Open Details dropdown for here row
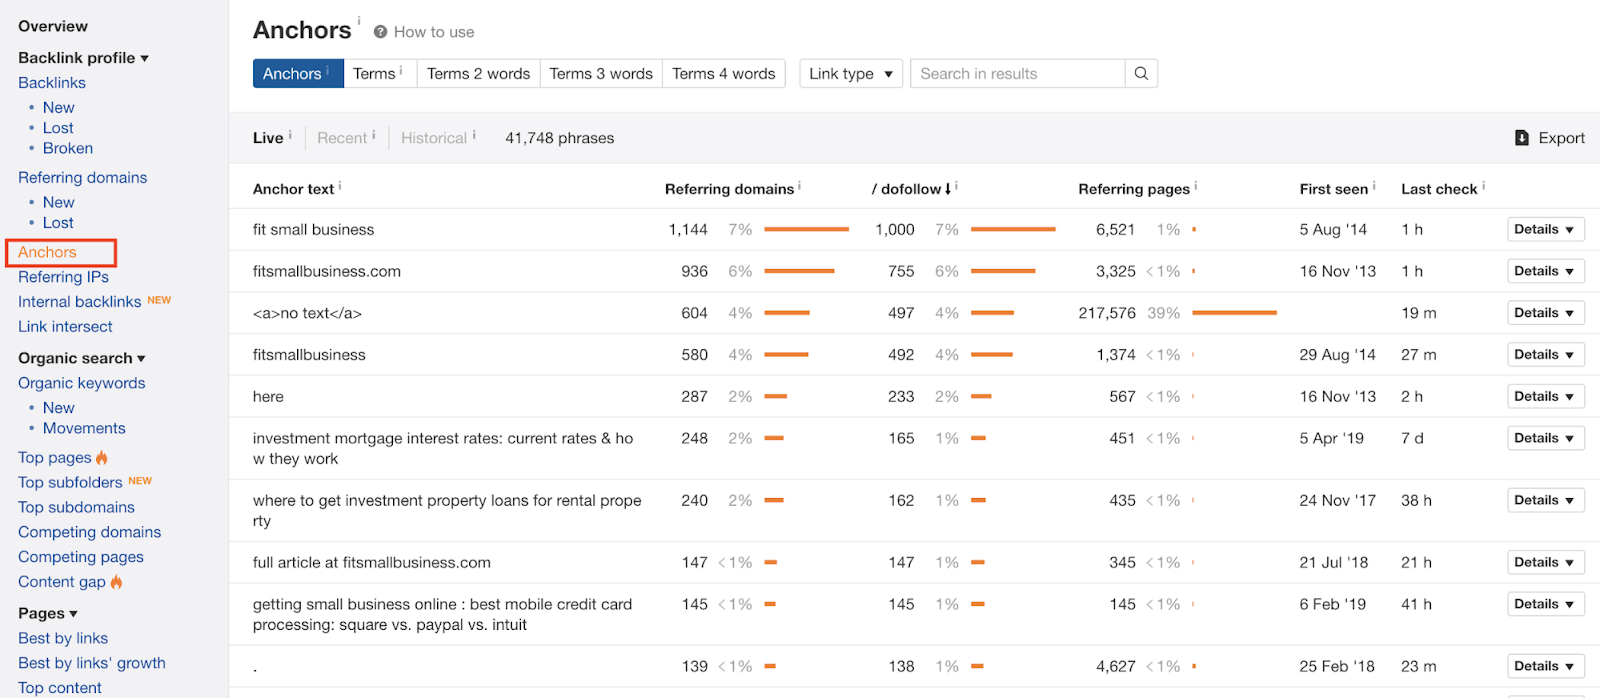The height and width of the screenshot is (698, 1600). [x=1545, y=396]
